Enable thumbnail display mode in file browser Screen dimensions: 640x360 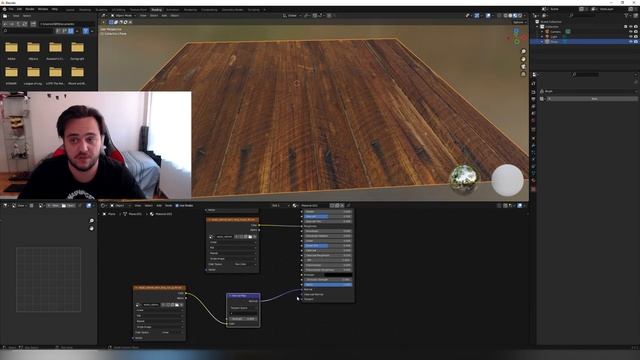click(71, 31)
